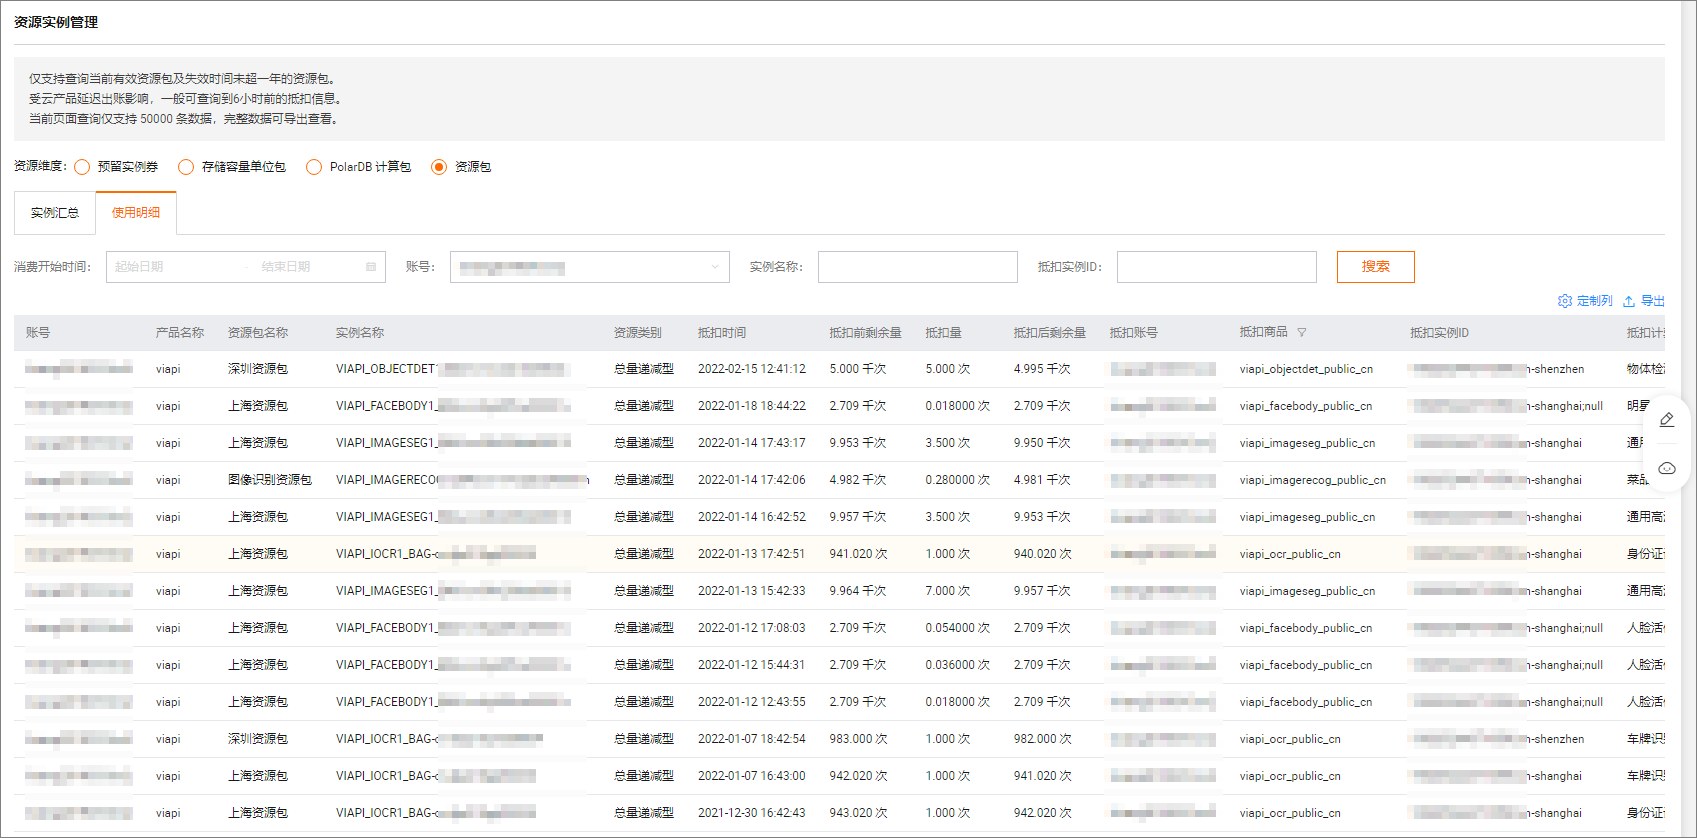Viewport: 1697px width, 838px height.
Task: Click the 2022-01-12 15:44:31 time cell
Action: (x=752, y=665)
